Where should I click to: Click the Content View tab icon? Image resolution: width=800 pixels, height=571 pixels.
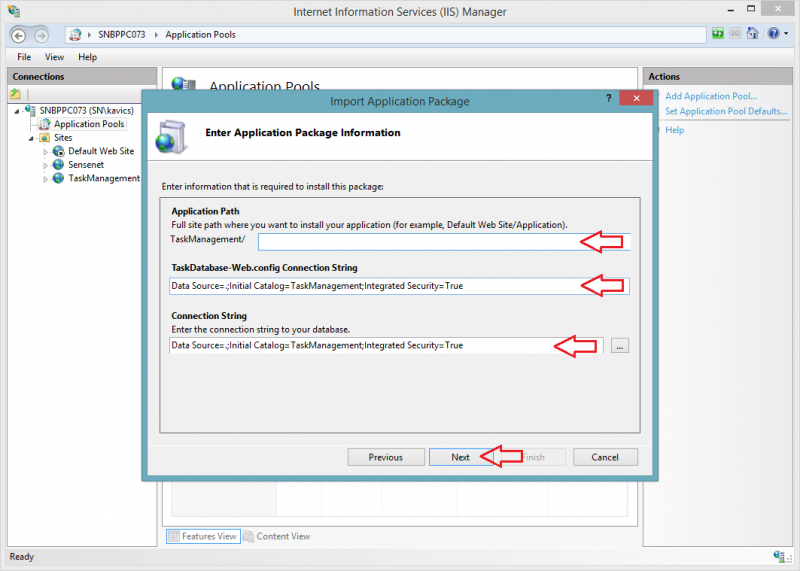pos(248,536)
